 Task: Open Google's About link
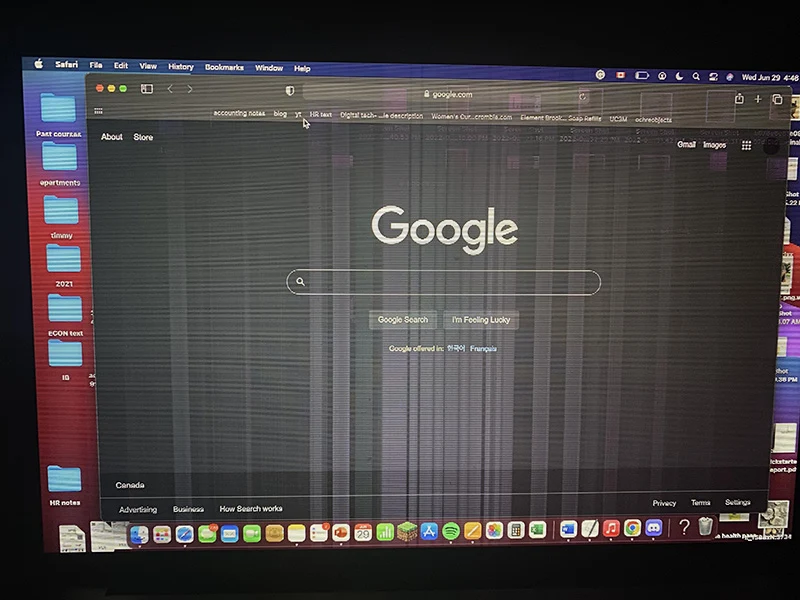tap(112, 137)
